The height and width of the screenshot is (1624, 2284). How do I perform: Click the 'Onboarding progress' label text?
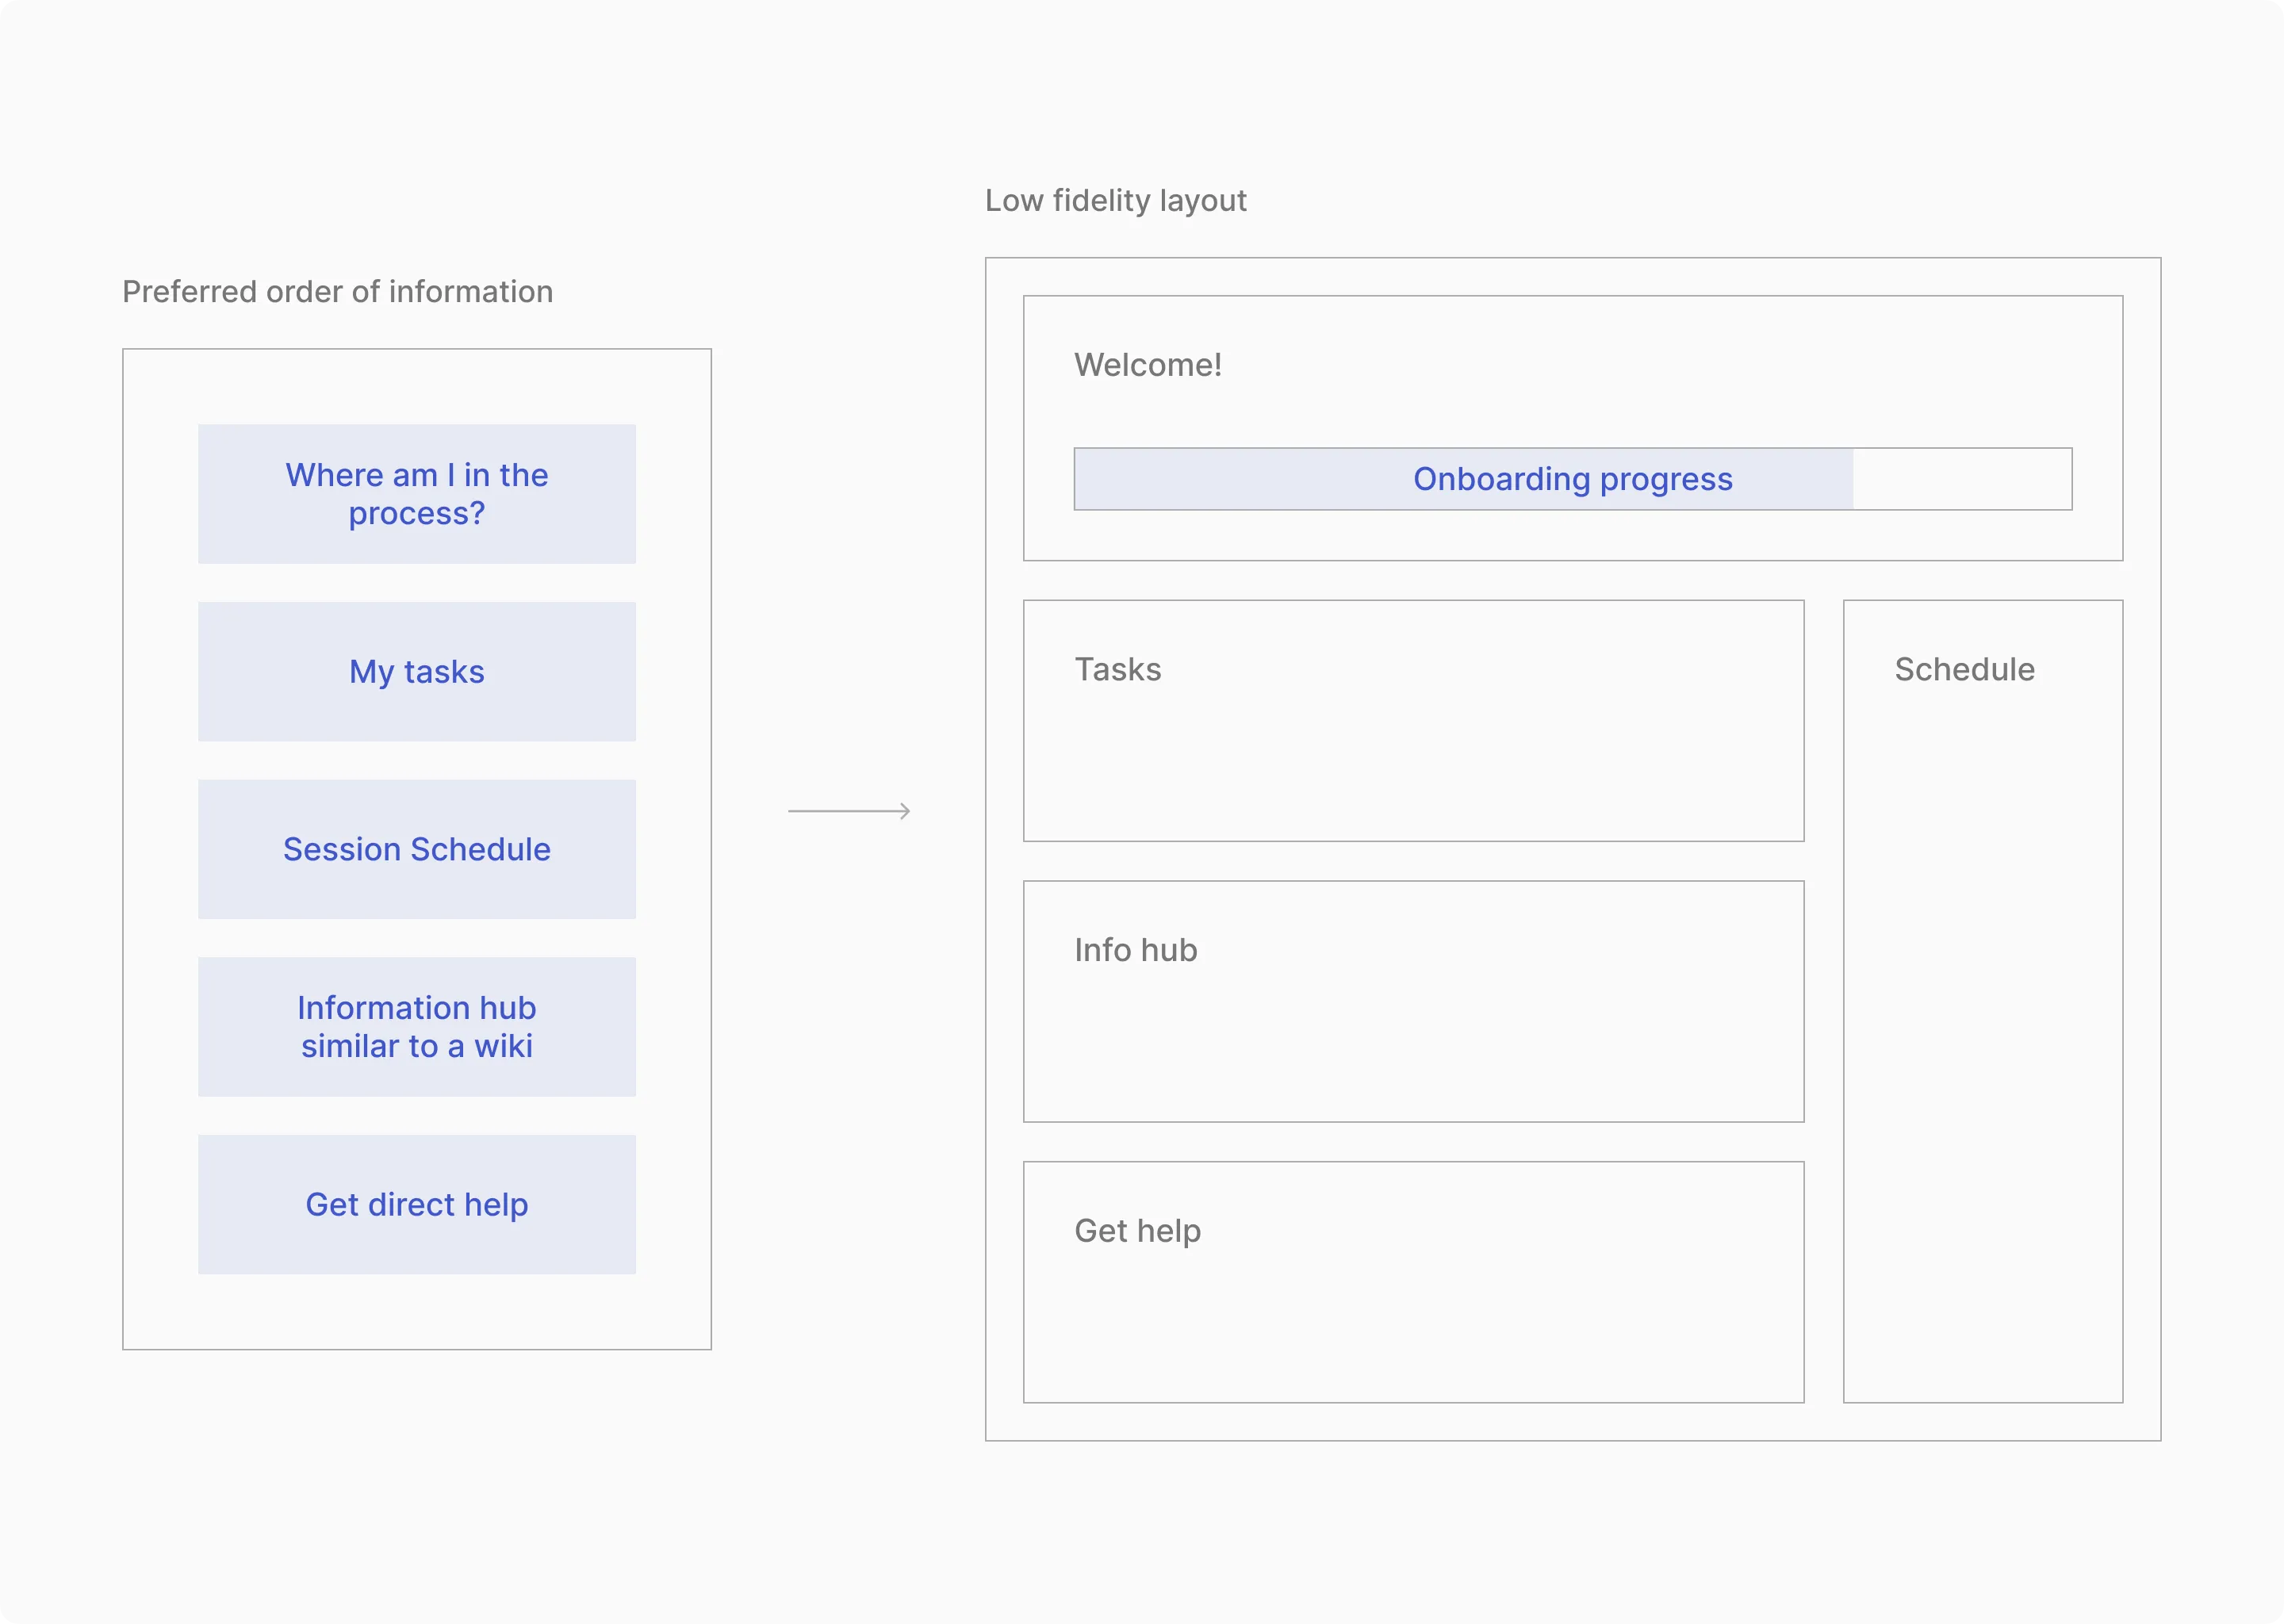[x=1572, y=479]
